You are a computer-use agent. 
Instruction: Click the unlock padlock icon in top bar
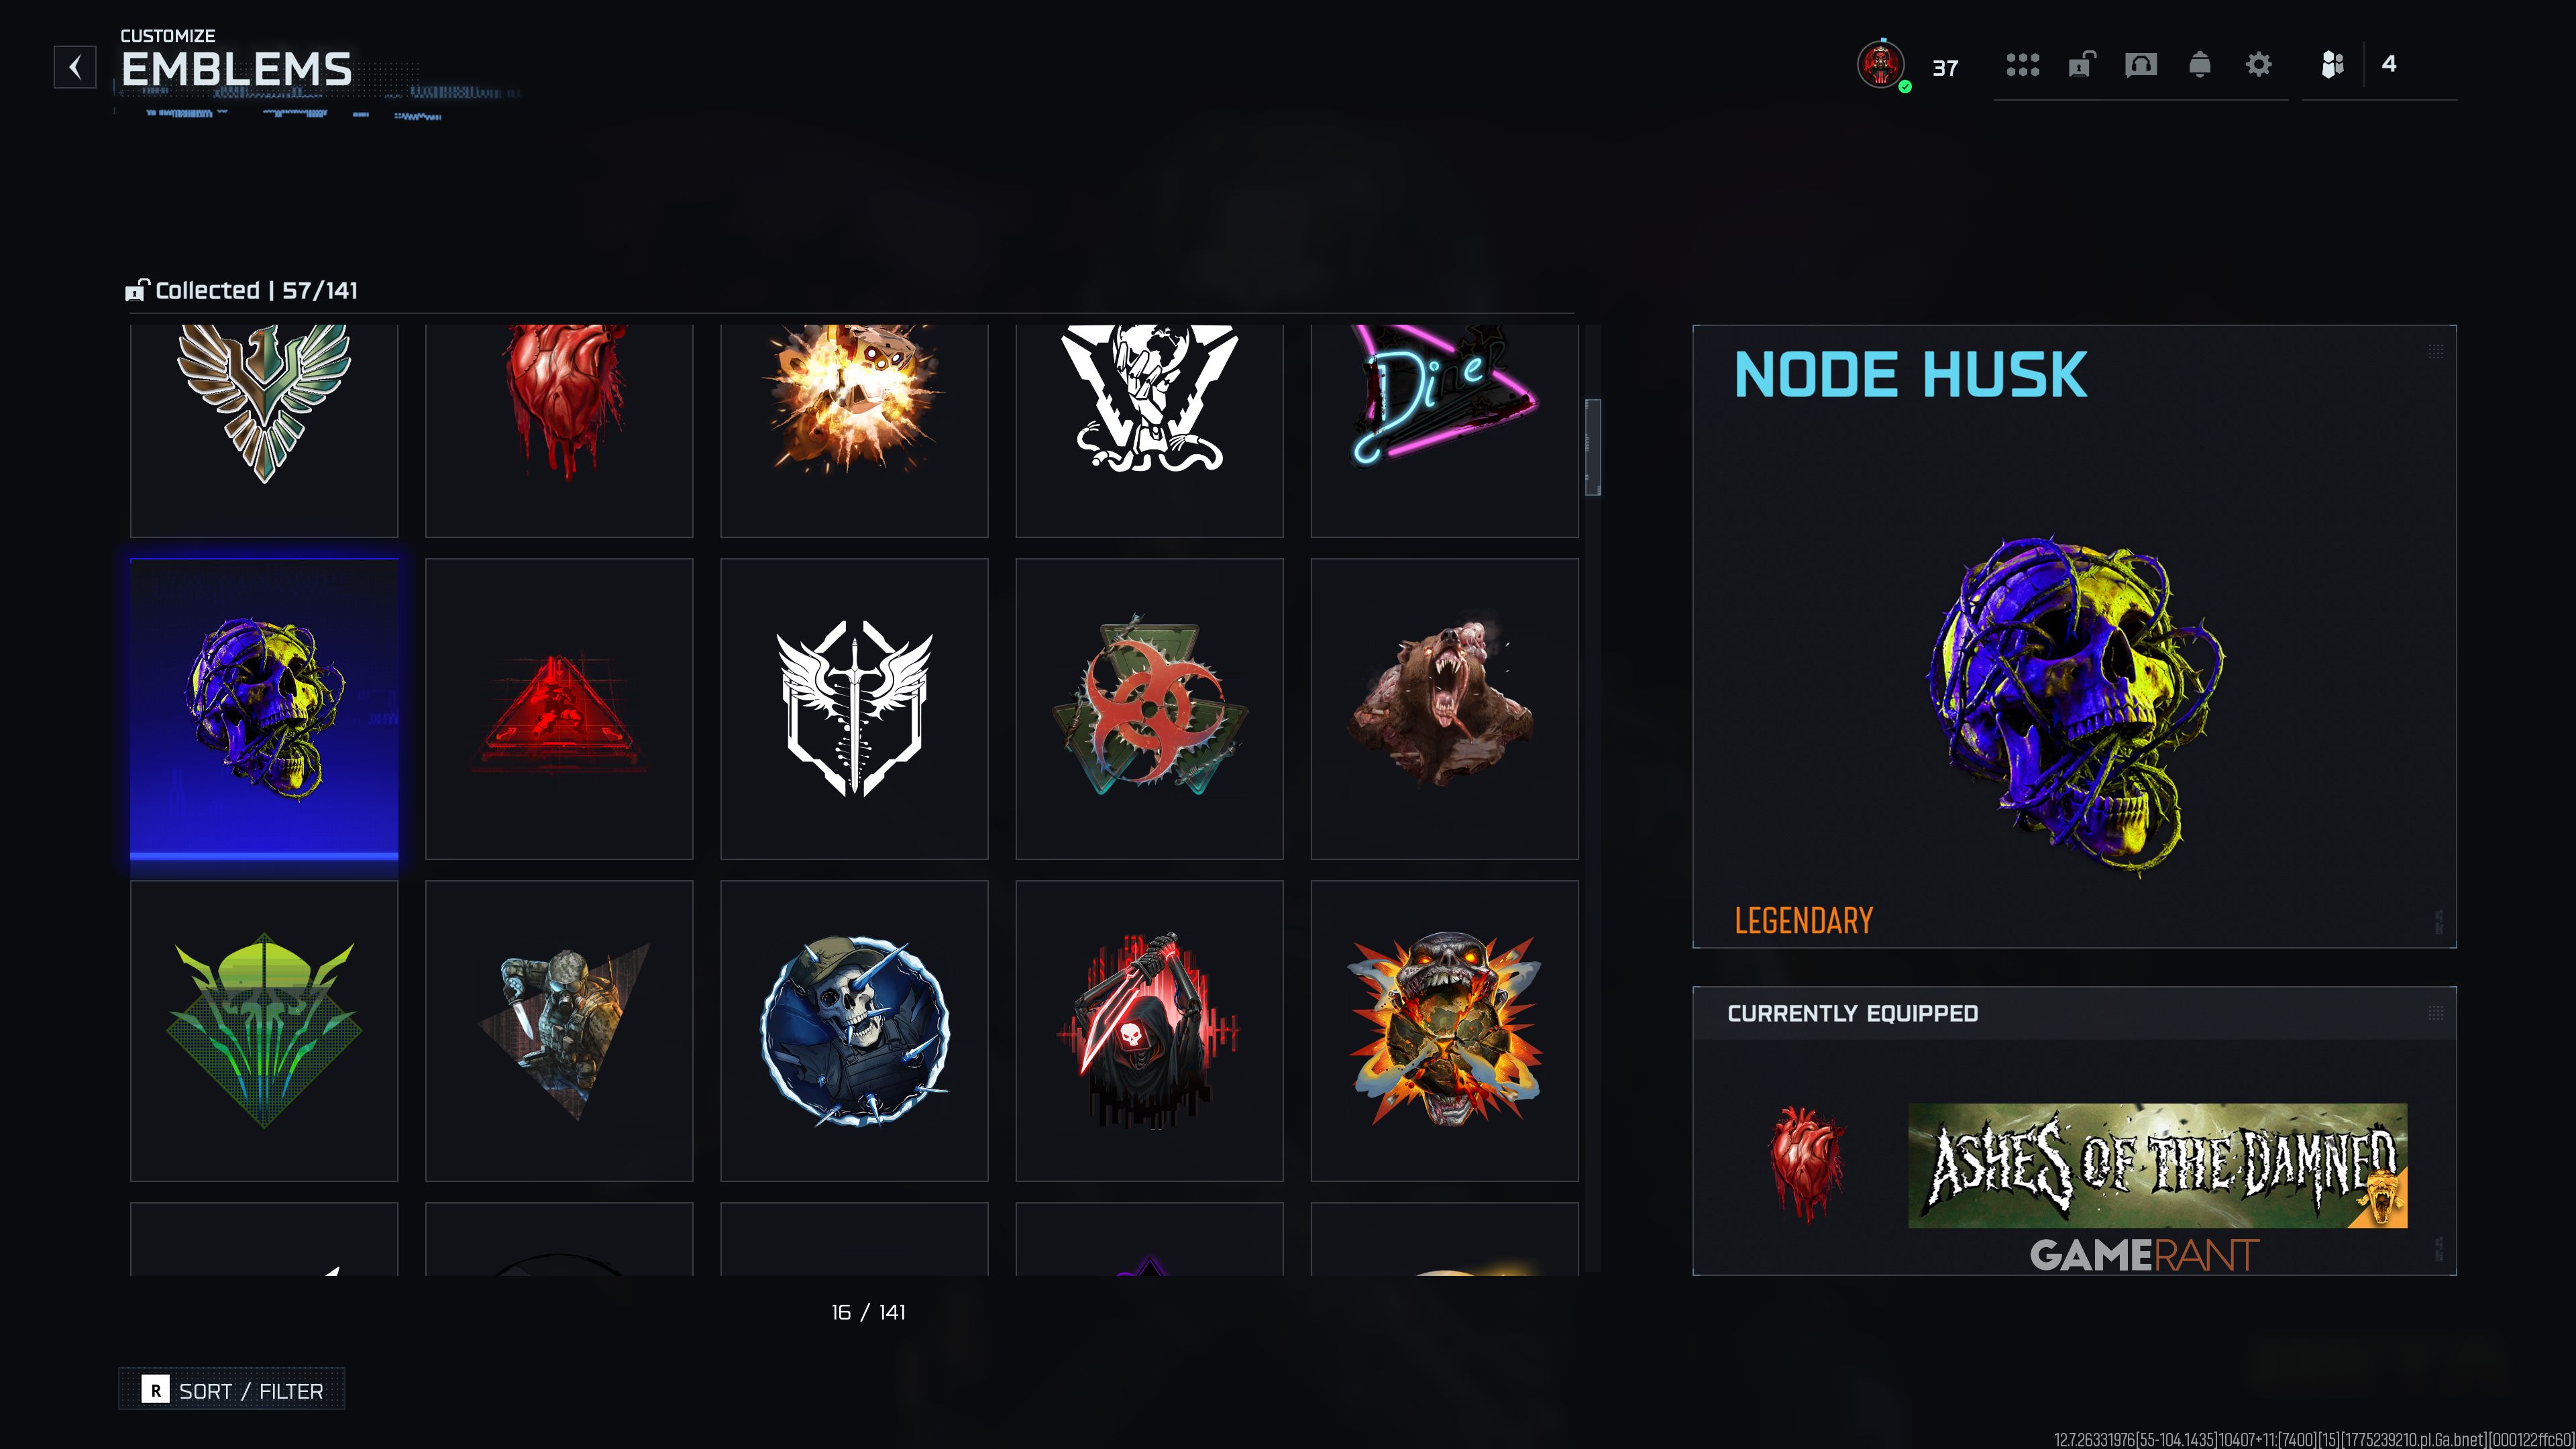2081,65
